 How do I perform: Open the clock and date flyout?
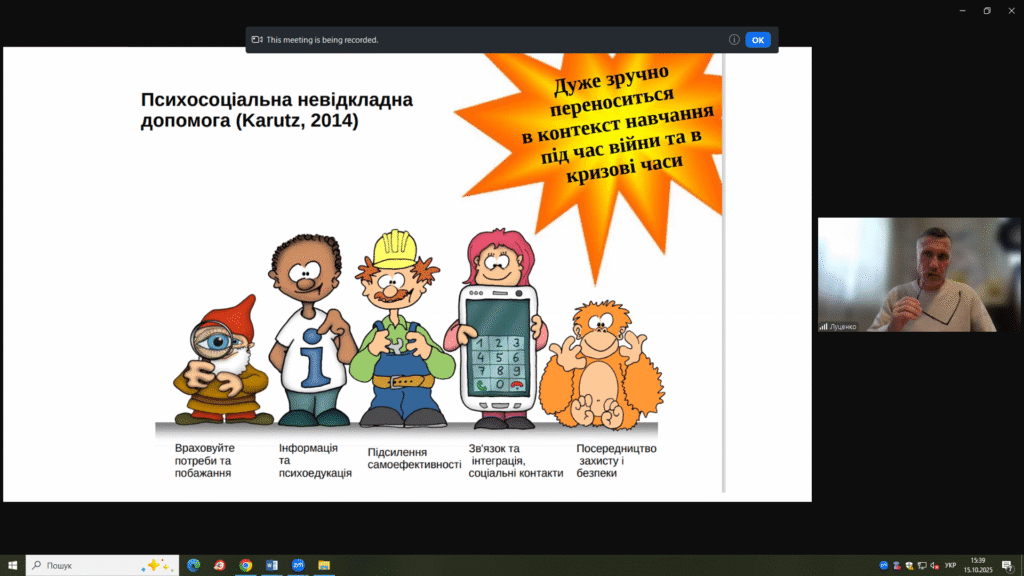(x=976, y=565)
